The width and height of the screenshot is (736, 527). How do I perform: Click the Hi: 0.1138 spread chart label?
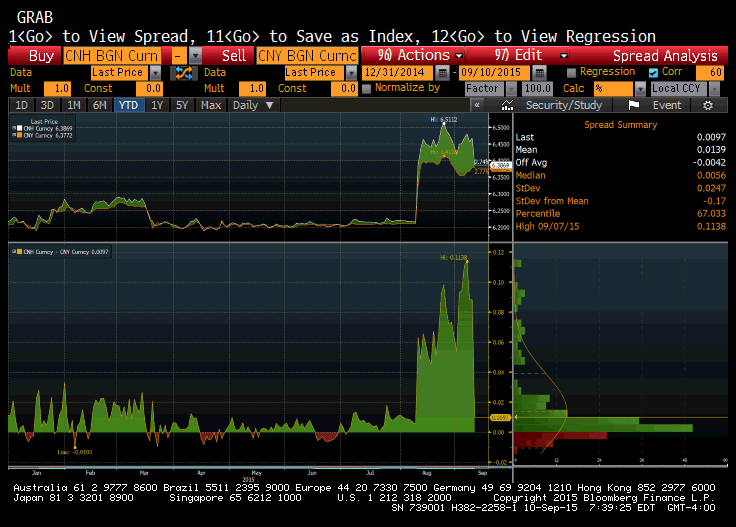point(453,257)
